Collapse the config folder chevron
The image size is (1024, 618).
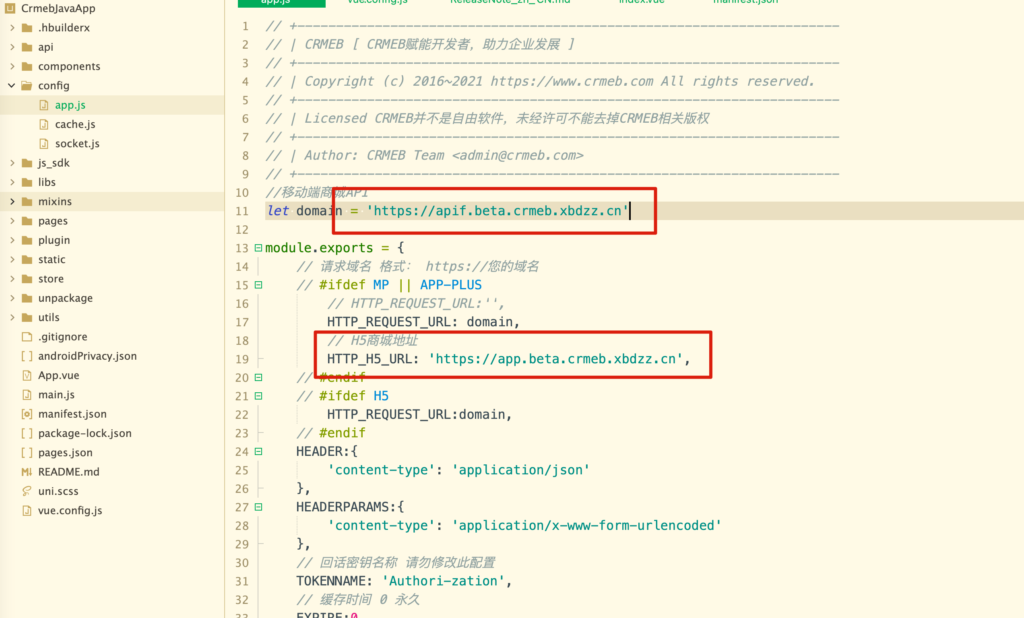point(12,86)
